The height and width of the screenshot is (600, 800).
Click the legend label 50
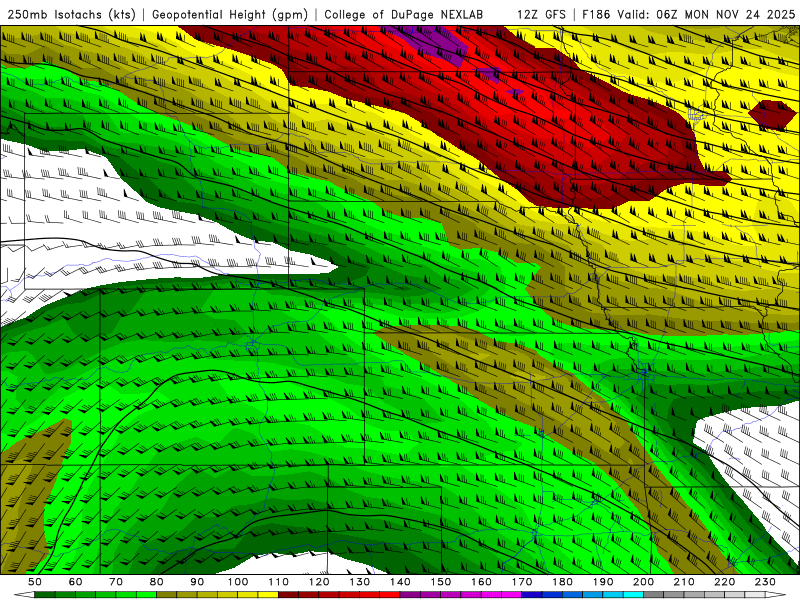35,582
